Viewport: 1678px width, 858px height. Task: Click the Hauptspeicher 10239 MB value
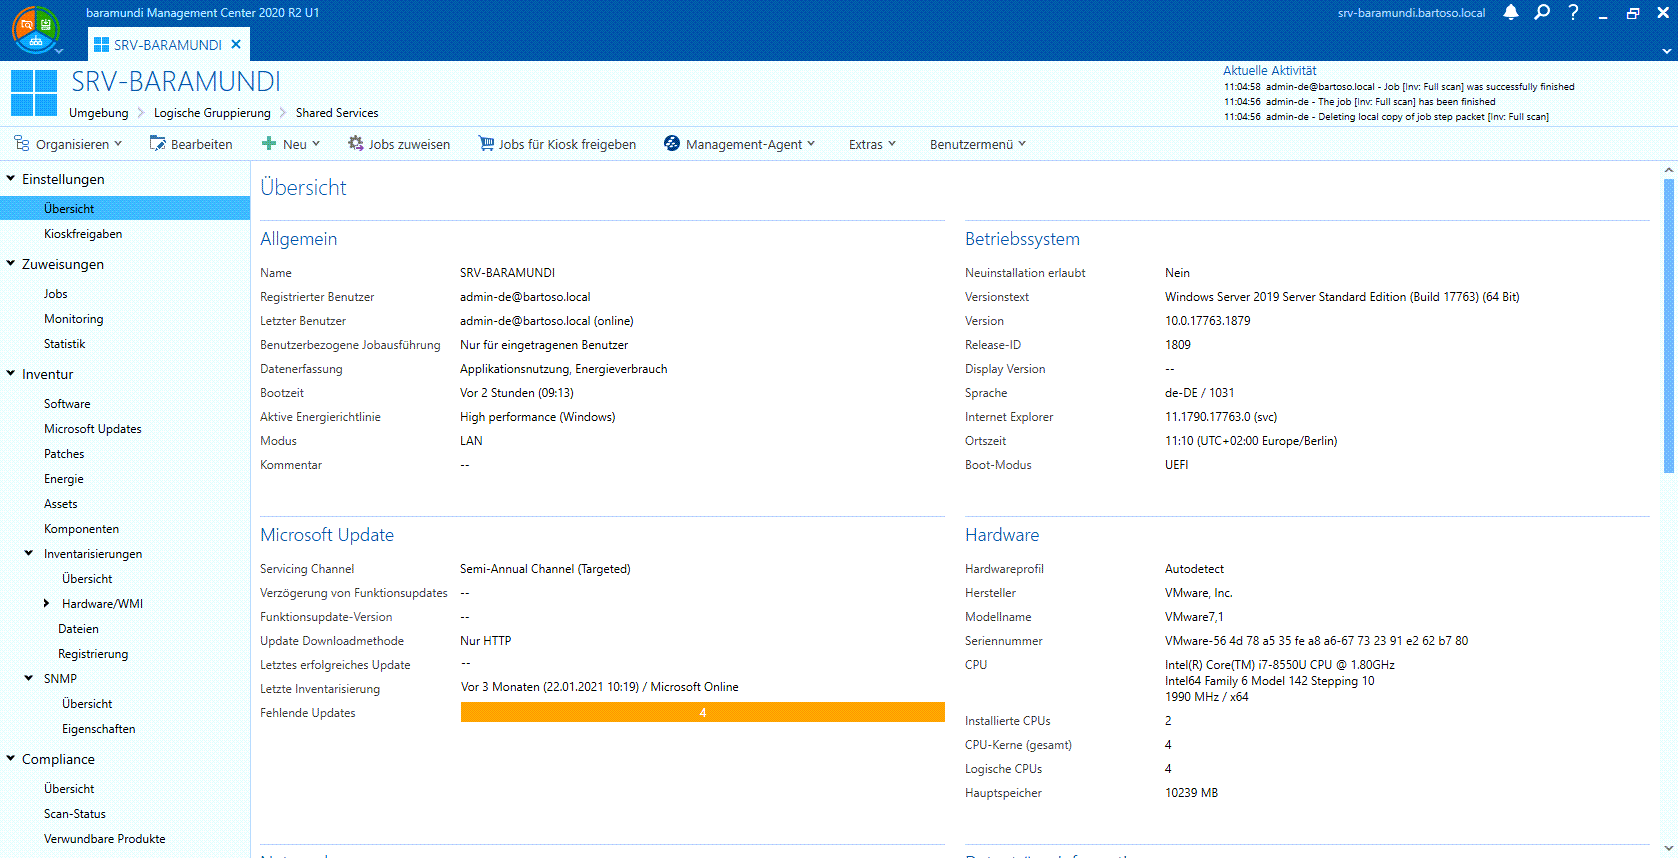click(1191, 793)
